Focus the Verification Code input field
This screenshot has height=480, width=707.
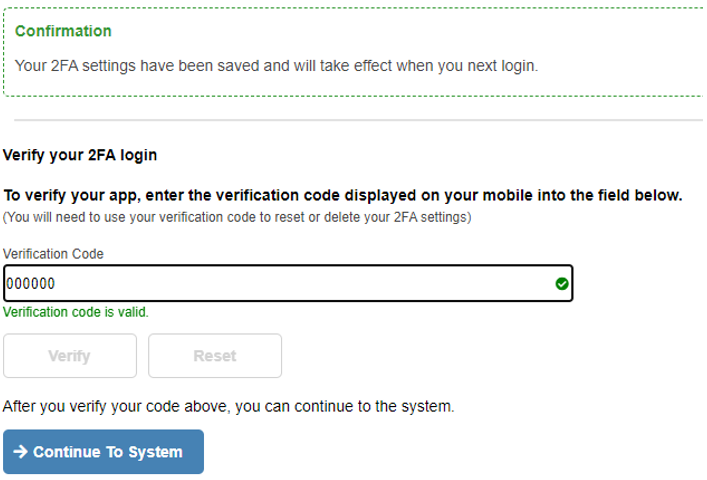click(x=288, y=283)
